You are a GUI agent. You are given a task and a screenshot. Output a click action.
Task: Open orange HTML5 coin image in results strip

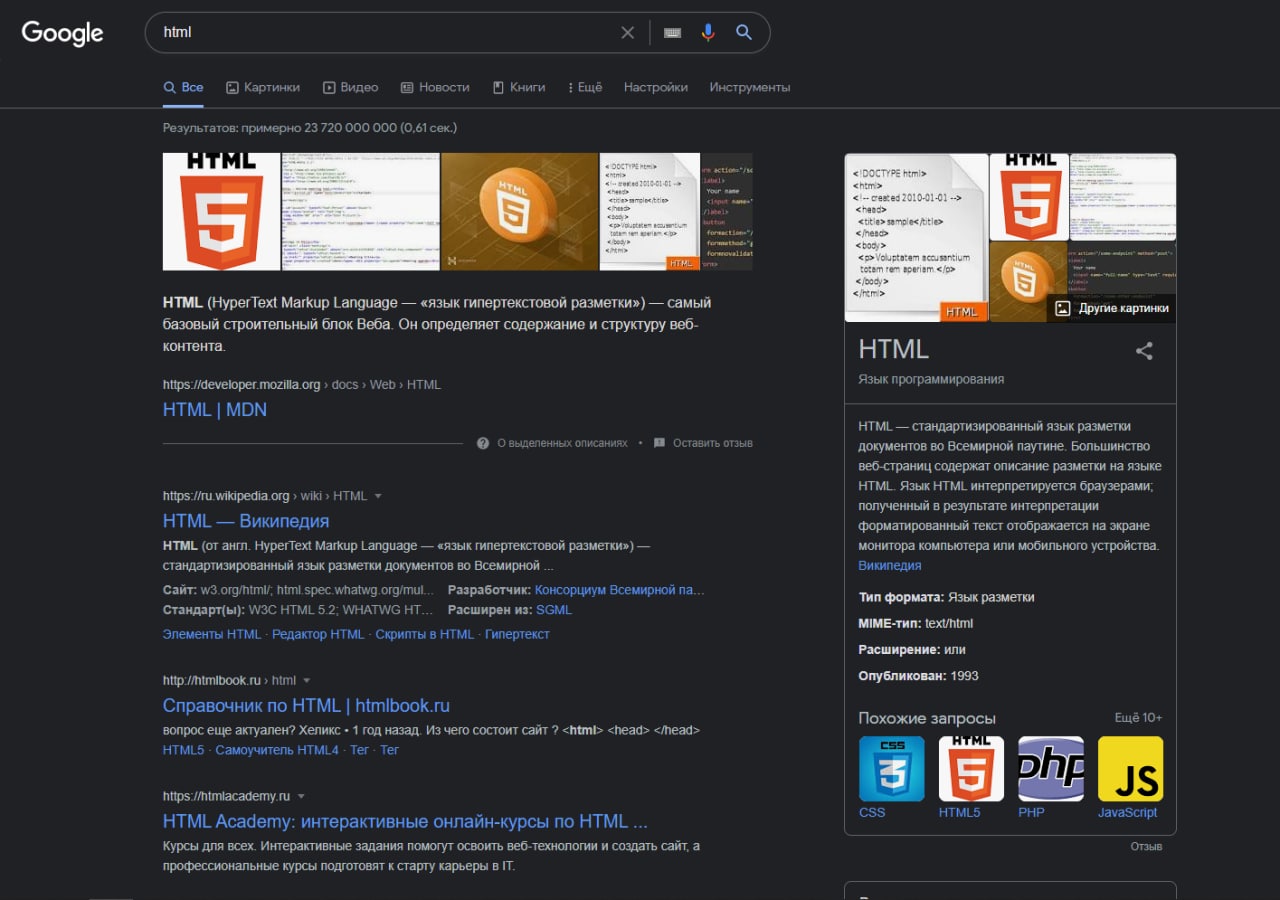(519, 211)
